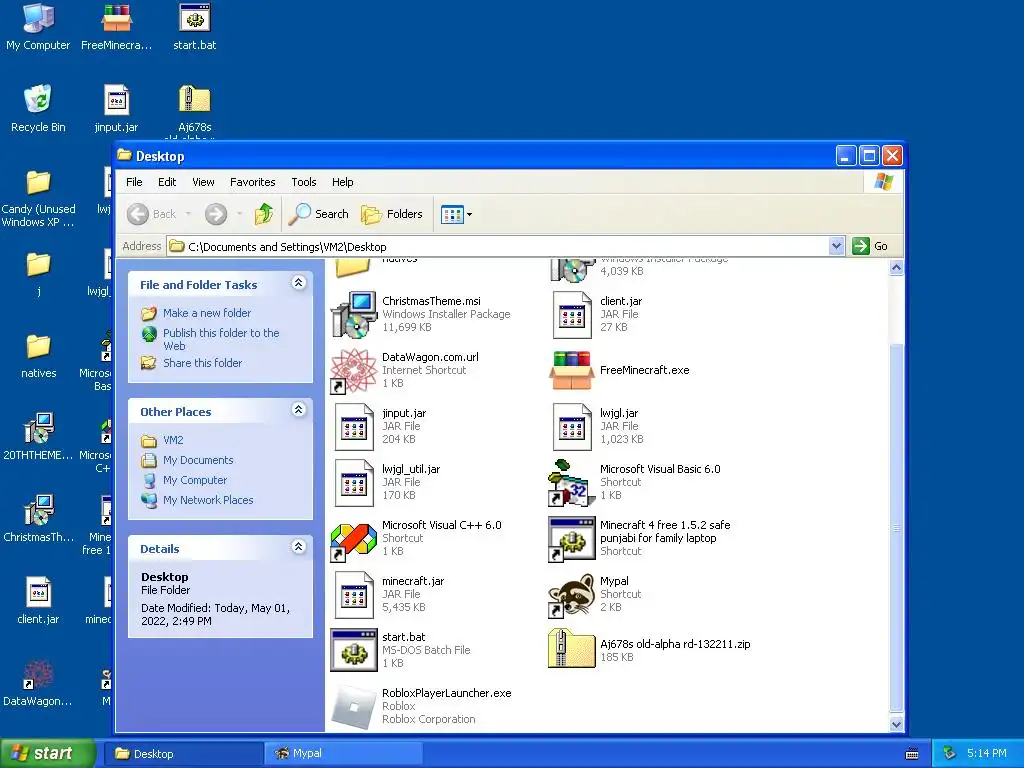Expand the Address bar dropdown arrow

coord(837,246)
